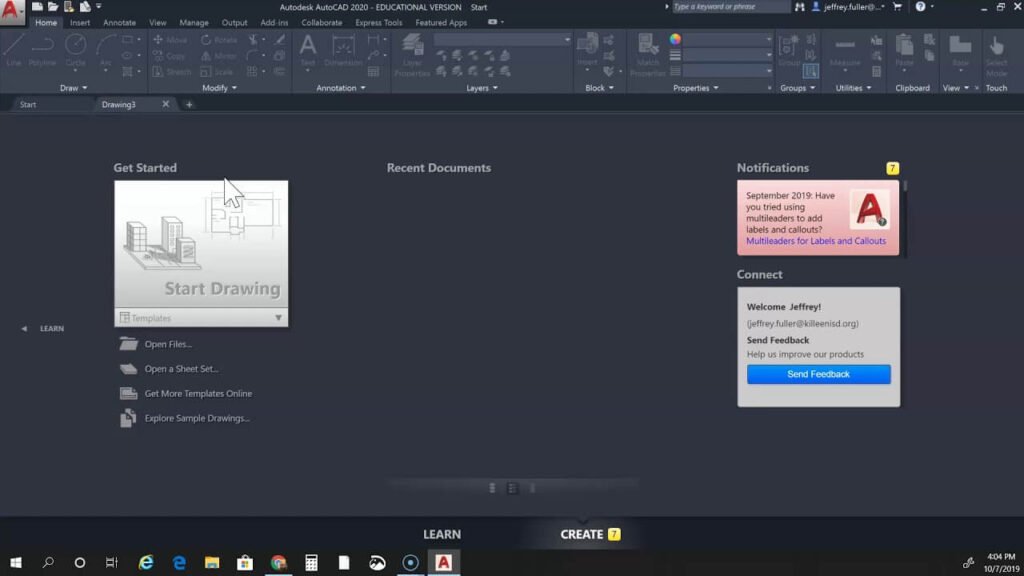Image resolution: width=1024 pixels, height=576 pixels.
Task: Click the help question mark icon
Action: (x=920, y=7)
